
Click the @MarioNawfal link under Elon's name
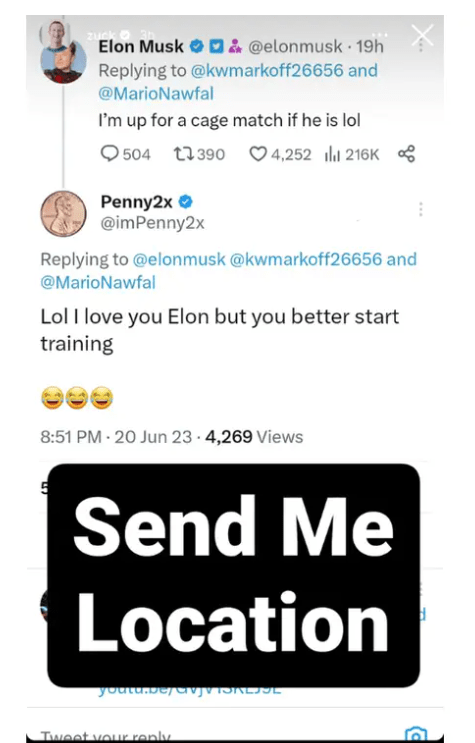pos(156,93)
